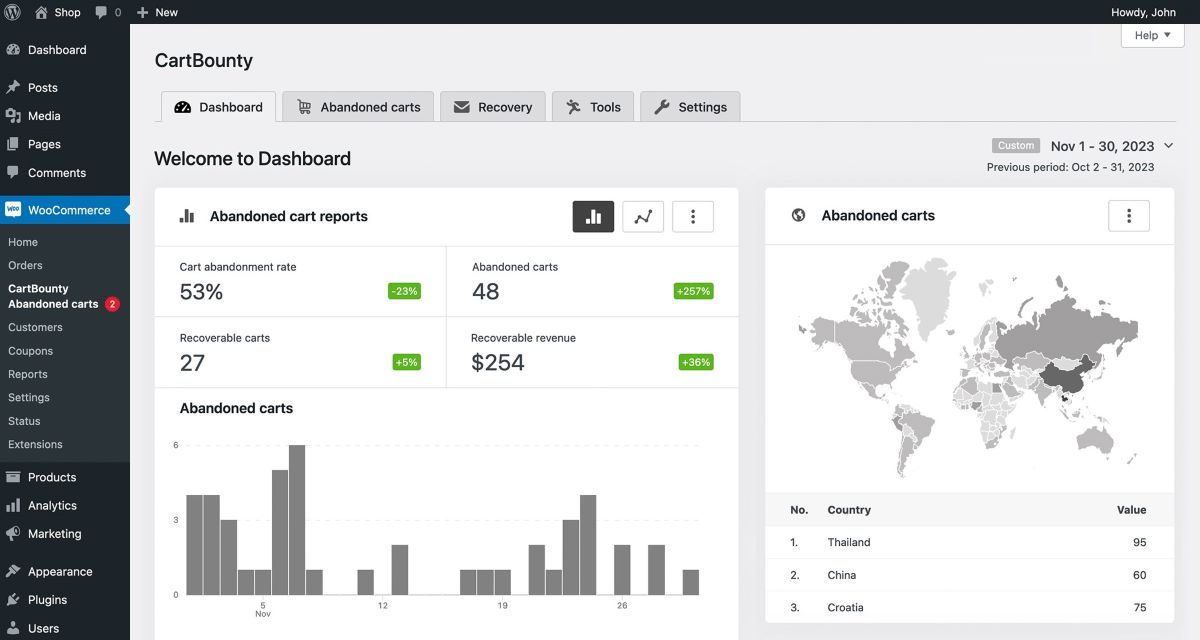
Task: Click the China row in country table
Action: tap(969, 575)
